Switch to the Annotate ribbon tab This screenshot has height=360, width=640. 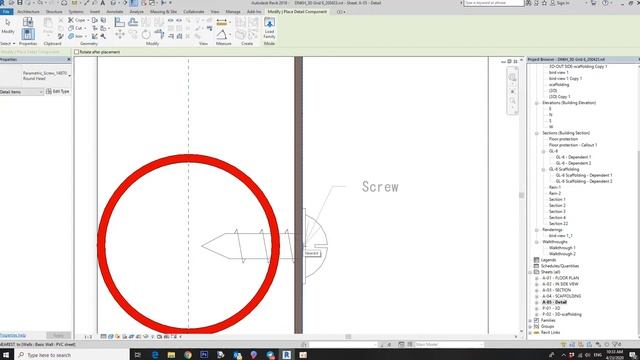pos(115,12)
